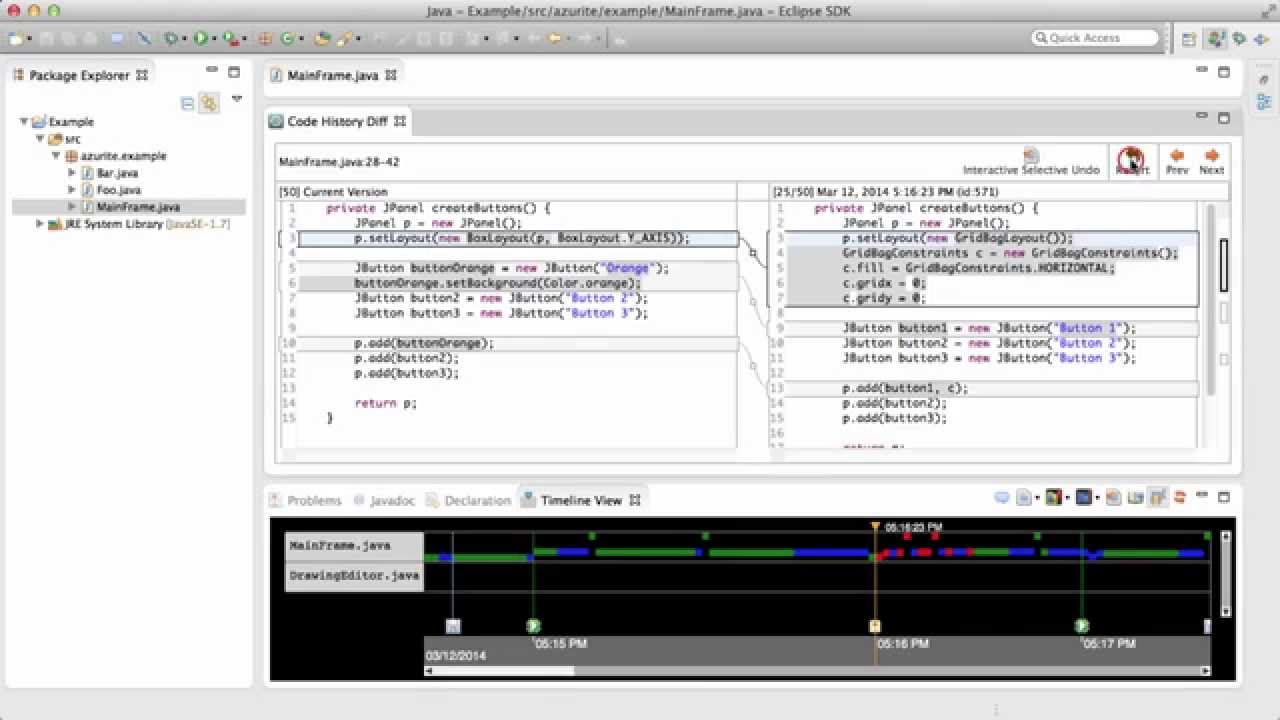This screenshot has width=1280, height=720.
Task: Click the green Run toolbar icon
Action: click(201, 39)
